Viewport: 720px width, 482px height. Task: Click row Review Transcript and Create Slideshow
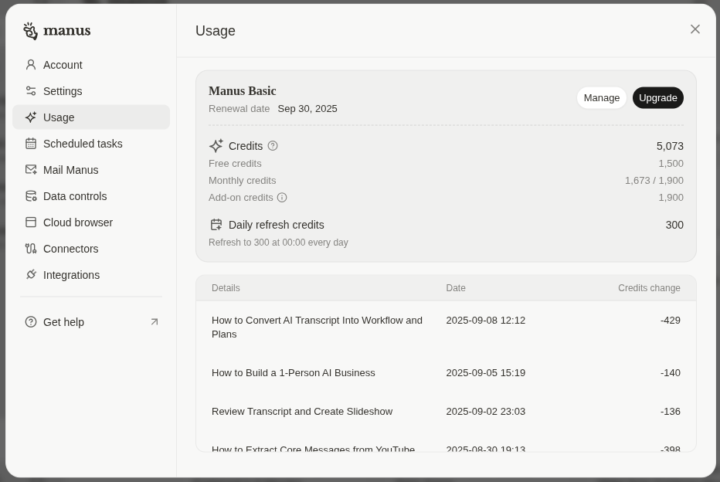446,411
